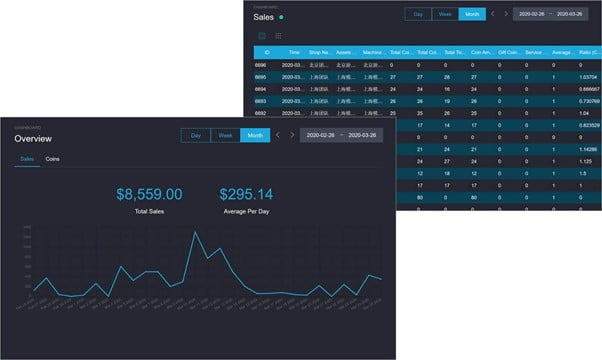Viewport: 602px width, 360px height.
Task: Switch Sales panel to table list view icon
Action: [x=262, y=36]
